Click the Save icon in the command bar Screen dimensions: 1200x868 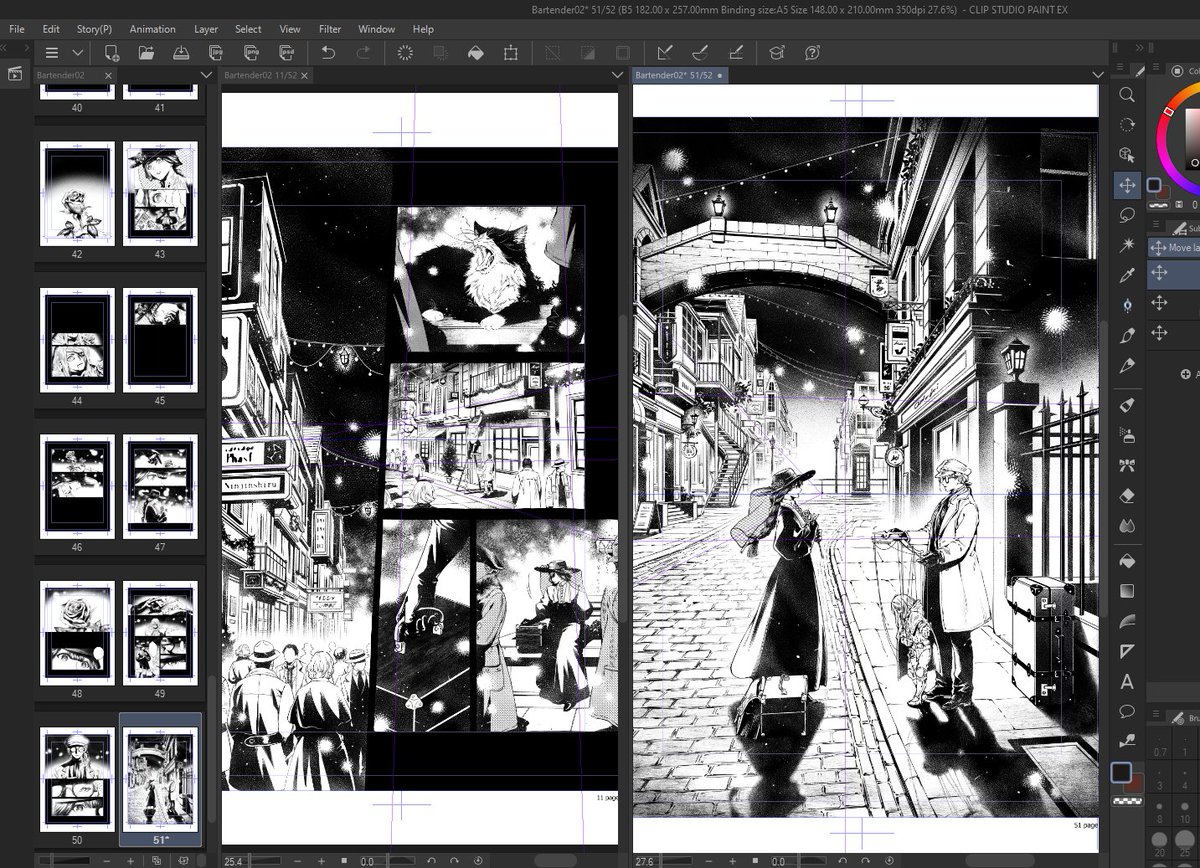[181, 53]
